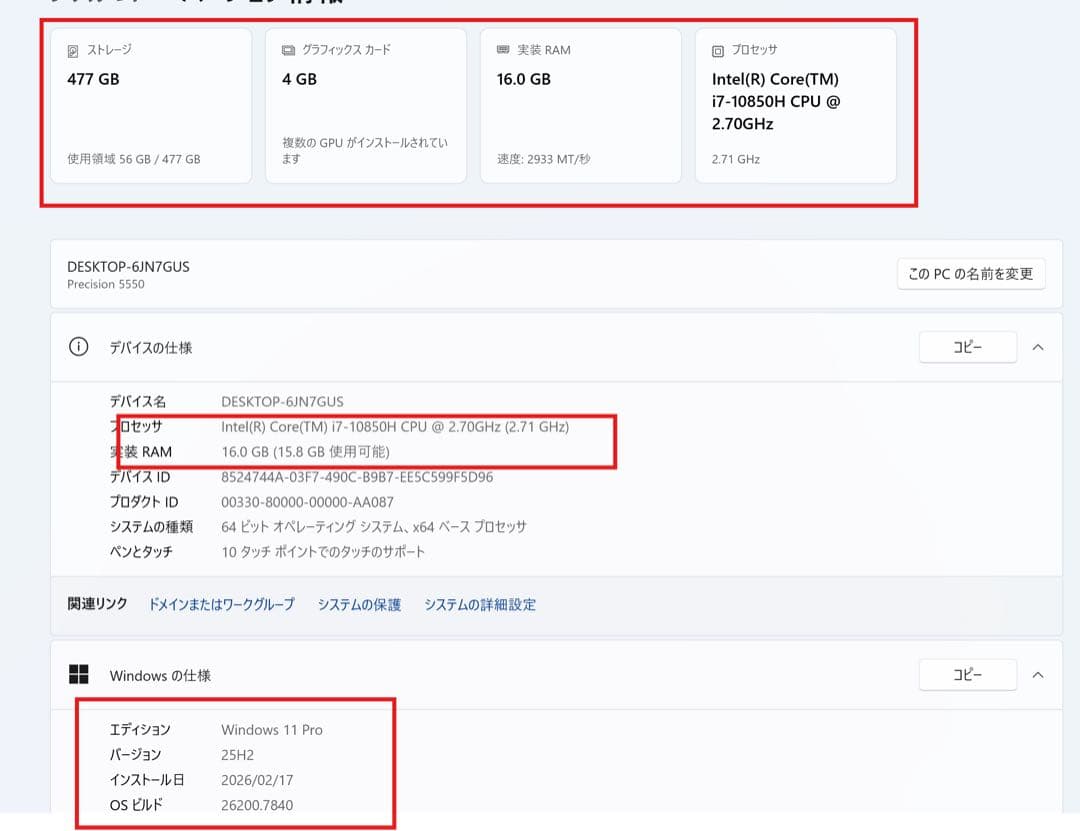Open ドメインまたはワークグループ link

click(220, 605)
